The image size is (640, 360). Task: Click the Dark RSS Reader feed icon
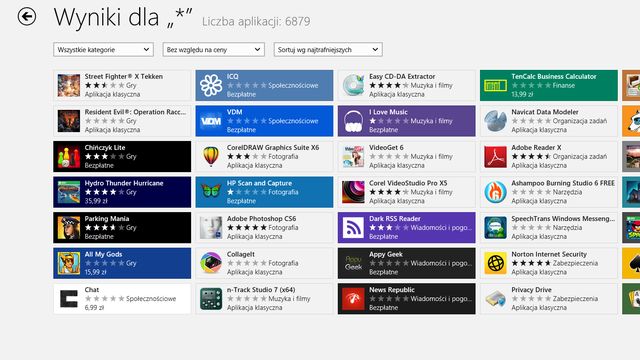(353, 227)
